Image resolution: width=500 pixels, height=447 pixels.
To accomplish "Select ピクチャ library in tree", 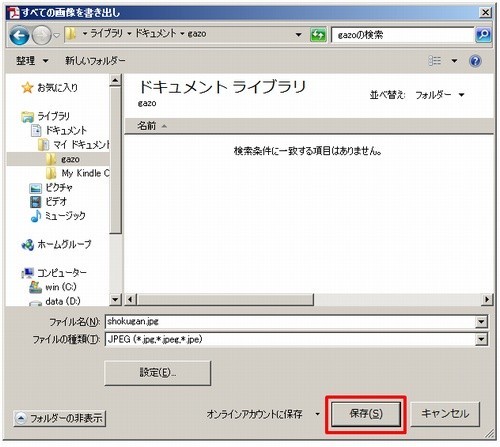I will coord(59,188).
